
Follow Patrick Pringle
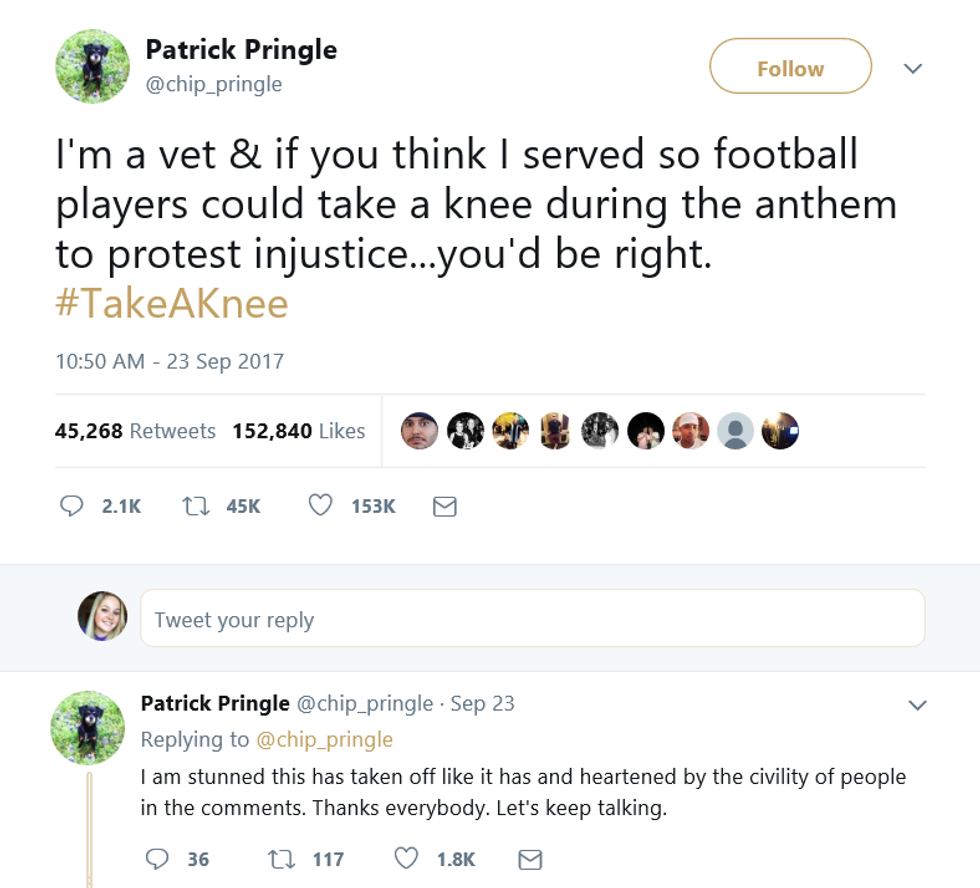click(790, 68)
